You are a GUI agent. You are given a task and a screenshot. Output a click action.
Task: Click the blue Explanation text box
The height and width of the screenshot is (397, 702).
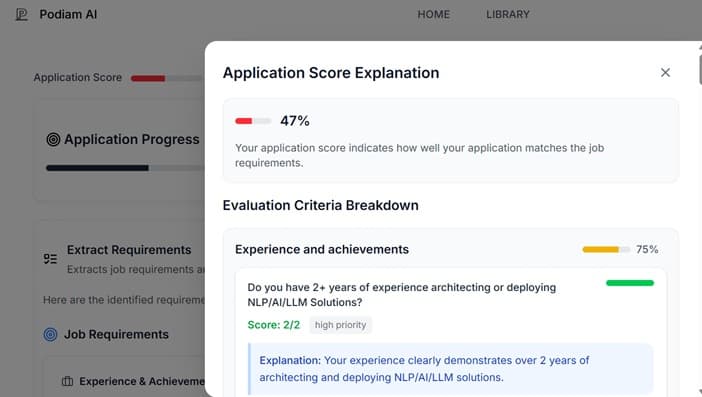(451, 369)
